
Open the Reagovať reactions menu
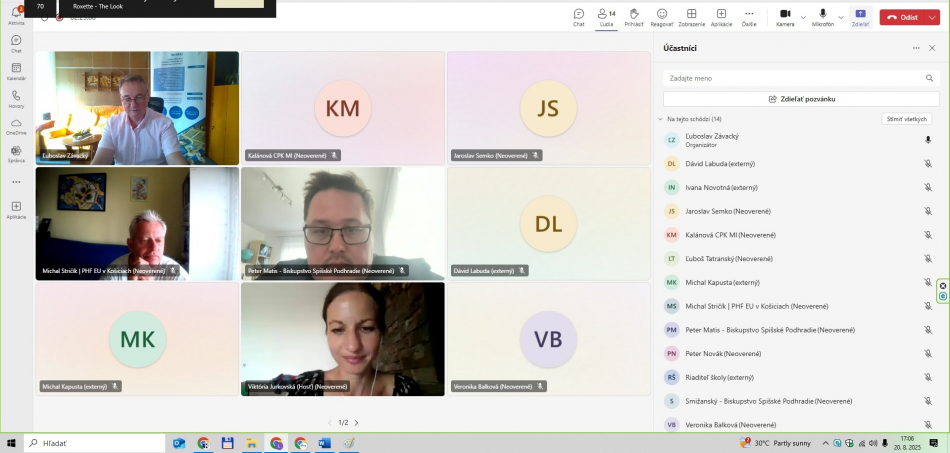click(x=662, y=17)
